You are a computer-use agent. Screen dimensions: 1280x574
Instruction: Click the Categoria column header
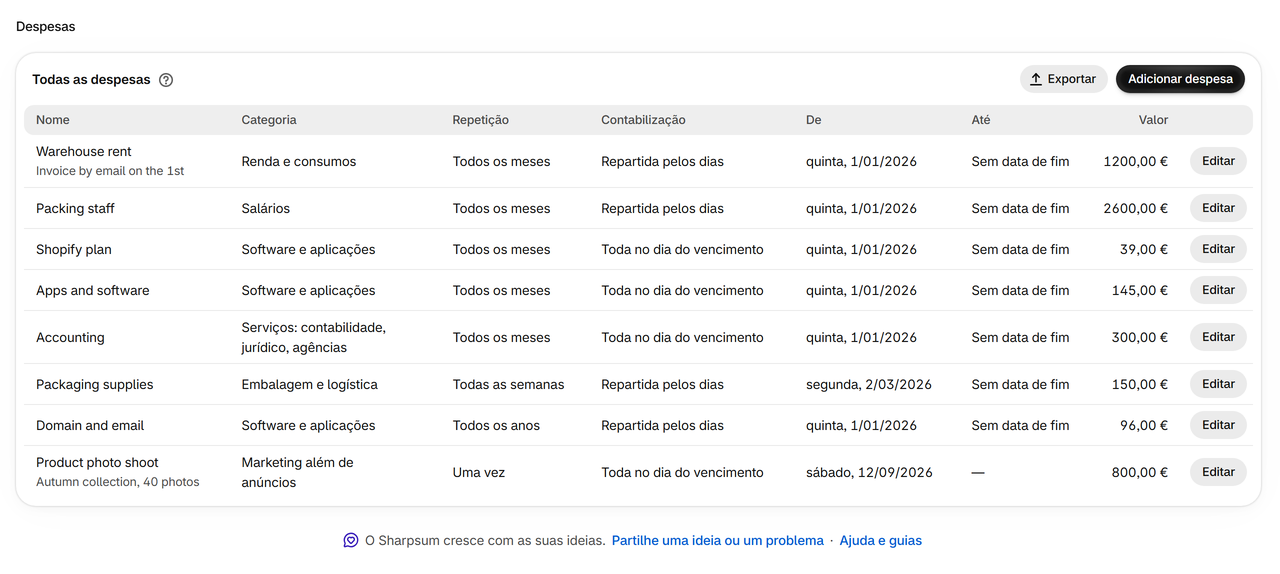pos(269,120)
